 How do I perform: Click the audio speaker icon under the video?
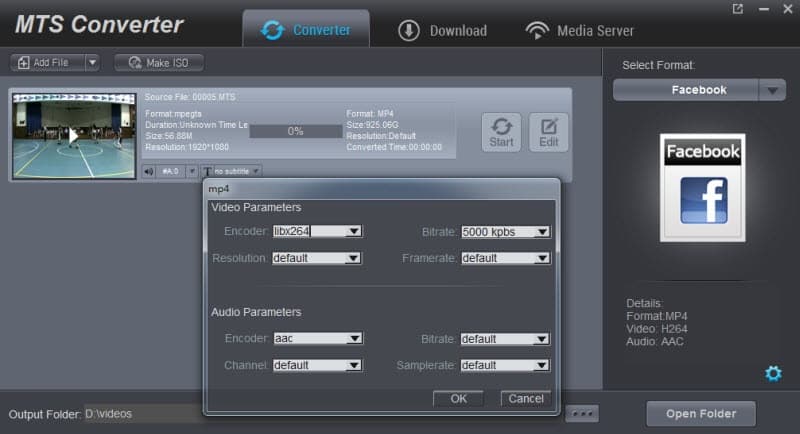click(149, 171)
